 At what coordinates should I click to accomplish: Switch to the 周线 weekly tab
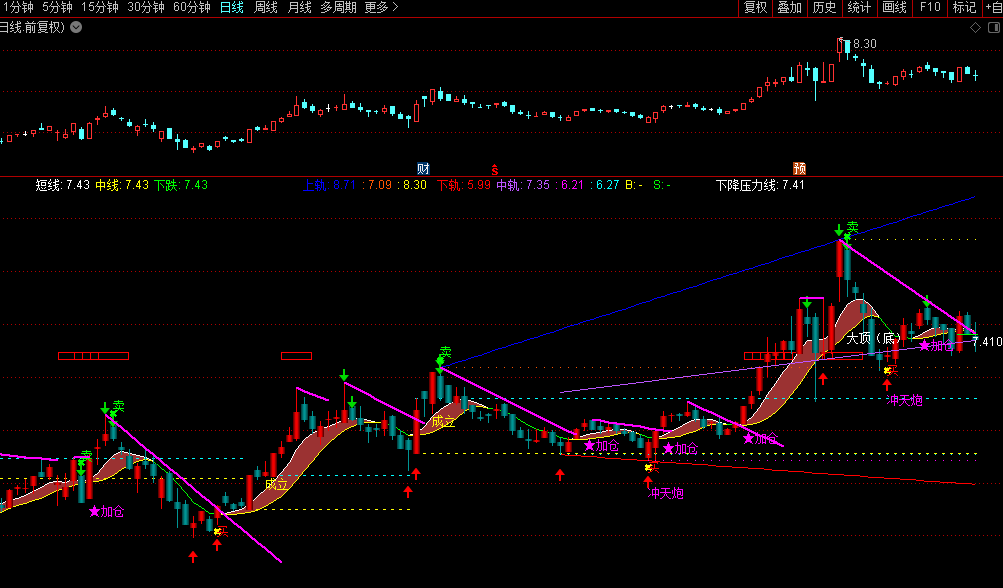coord(265,8)
